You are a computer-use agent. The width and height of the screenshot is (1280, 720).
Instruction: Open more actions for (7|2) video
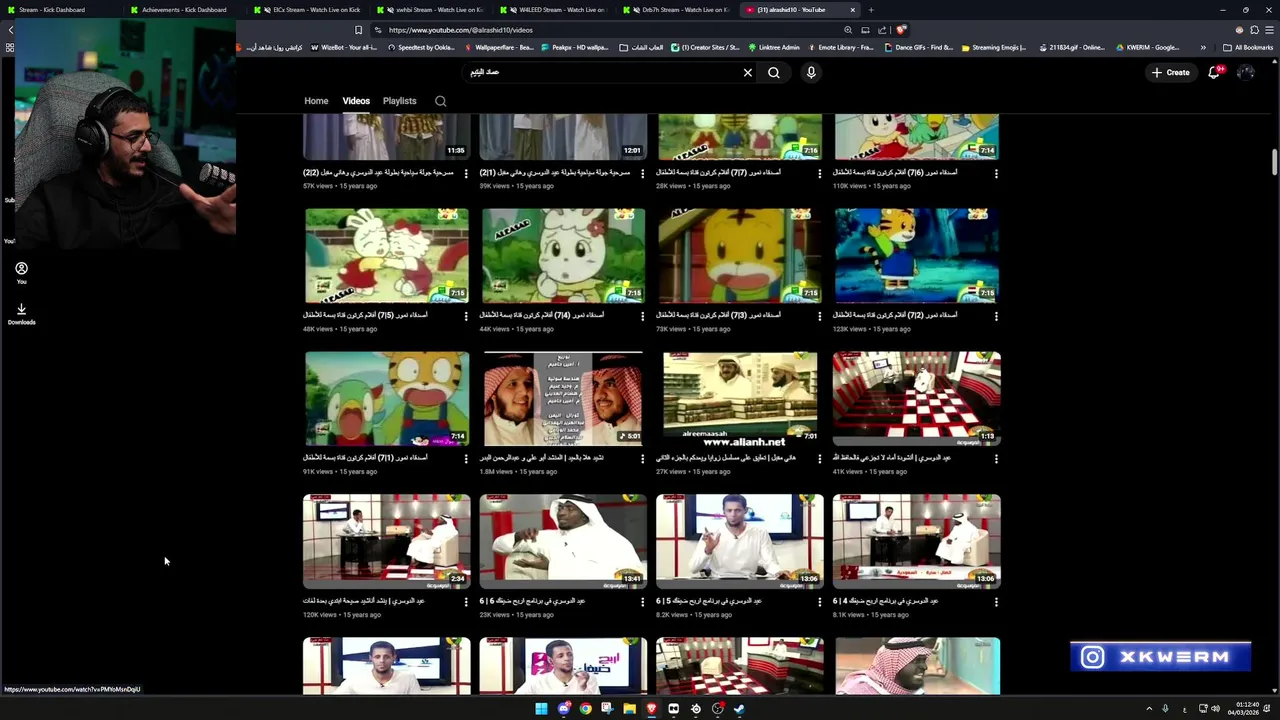pyautogui.click(x=996, y=316)
